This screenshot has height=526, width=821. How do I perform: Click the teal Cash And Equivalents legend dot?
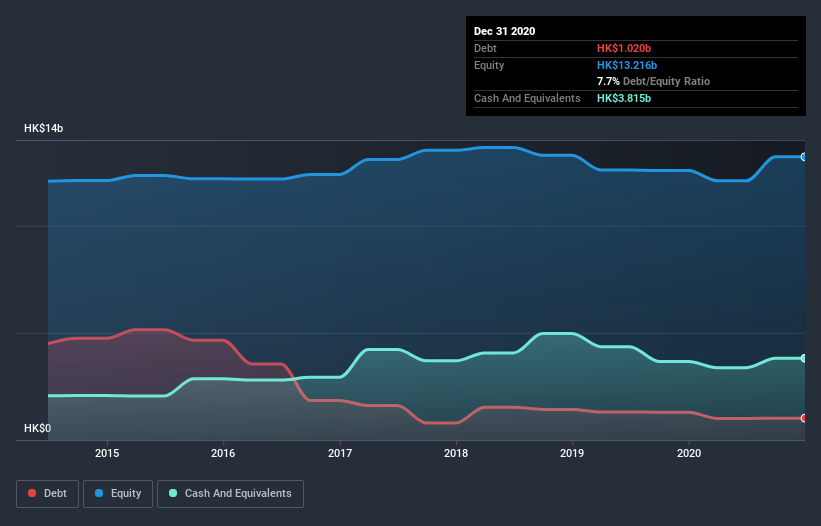(173, 493)
